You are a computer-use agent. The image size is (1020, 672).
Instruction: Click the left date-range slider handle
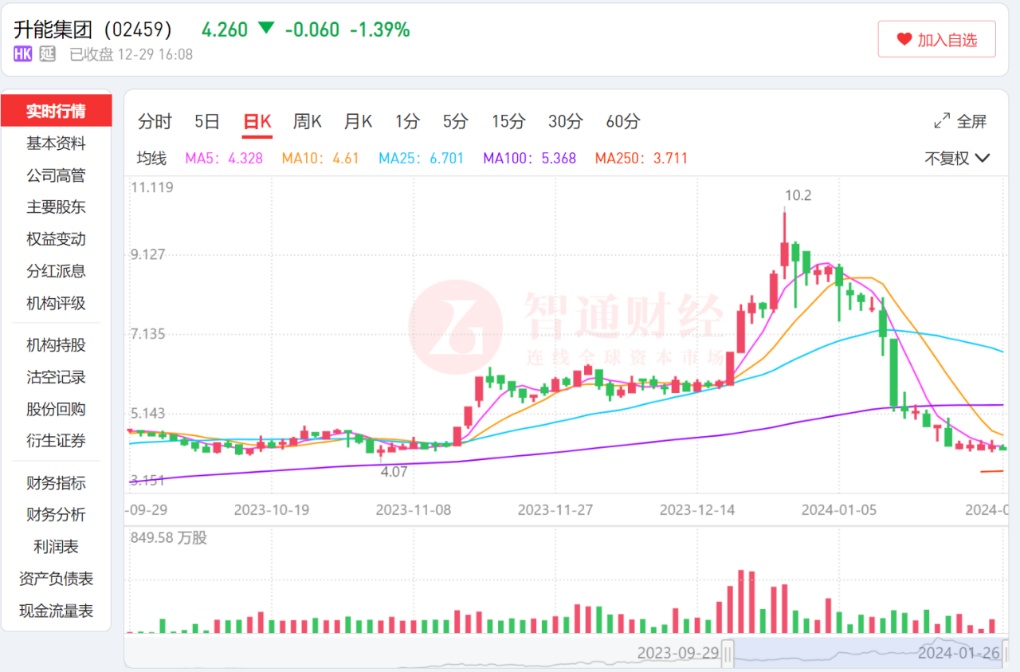coord(728,654)
